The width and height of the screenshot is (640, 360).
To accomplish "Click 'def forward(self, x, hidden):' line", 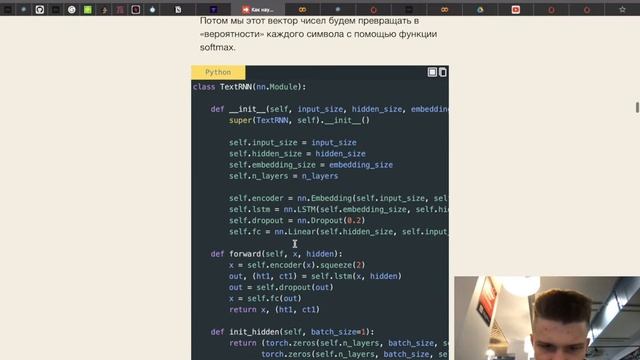I will pos(277,254).
